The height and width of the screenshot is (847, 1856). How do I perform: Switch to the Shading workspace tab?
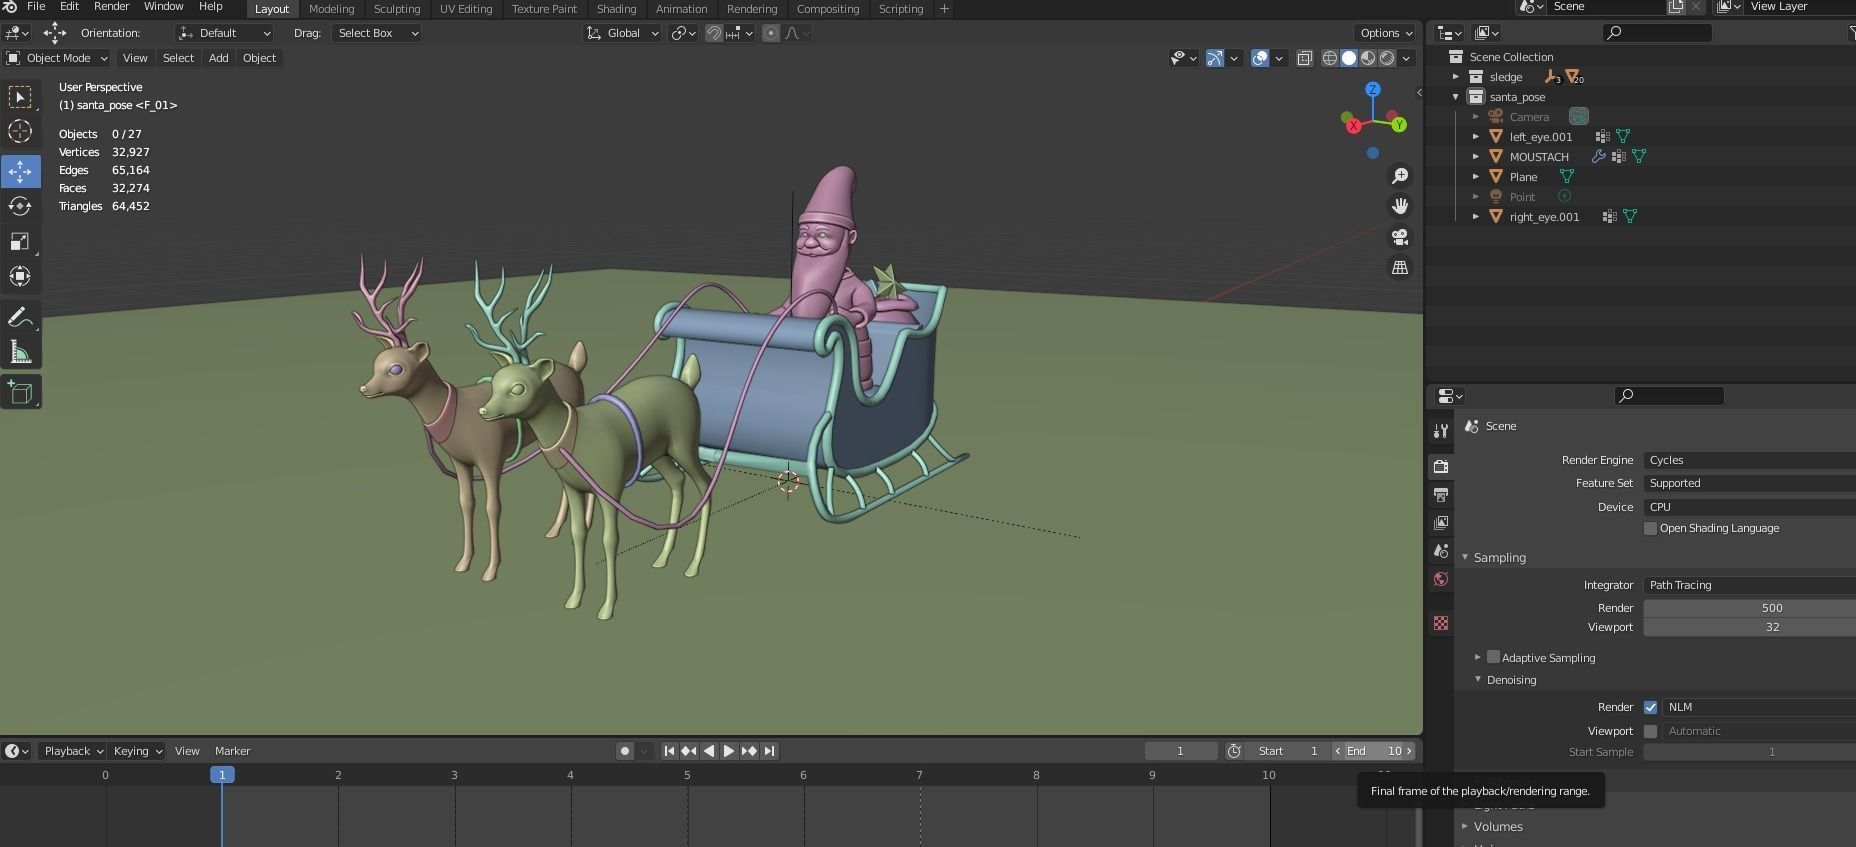click(616, 9)
